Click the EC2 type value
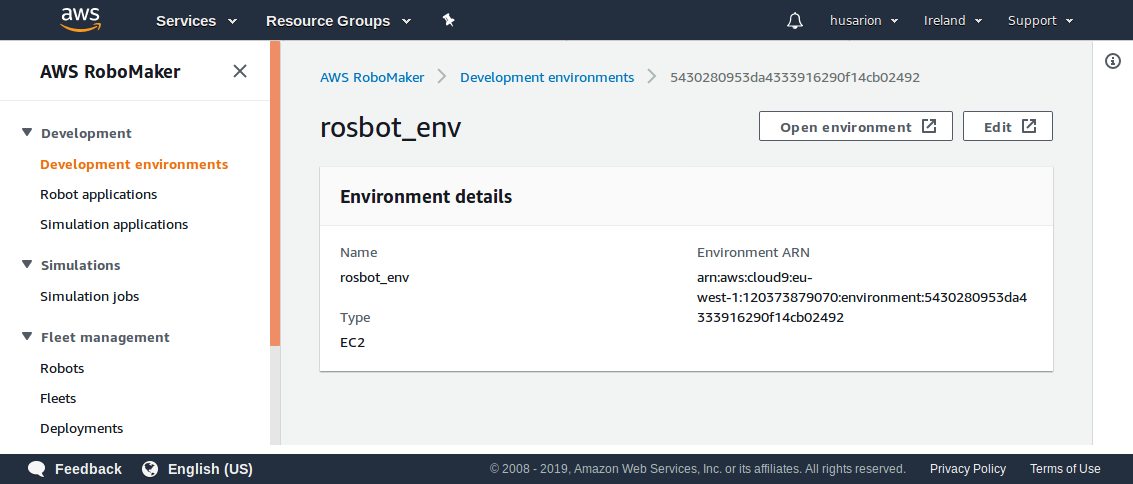This screenshot has width=1133, height=484. tap(353, 342)
